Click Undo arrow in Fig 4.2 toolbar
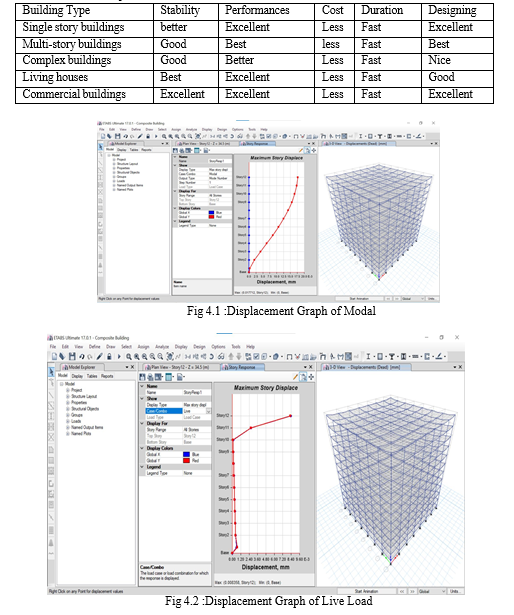Screen dimensions: 514x615 coord(82,357)
